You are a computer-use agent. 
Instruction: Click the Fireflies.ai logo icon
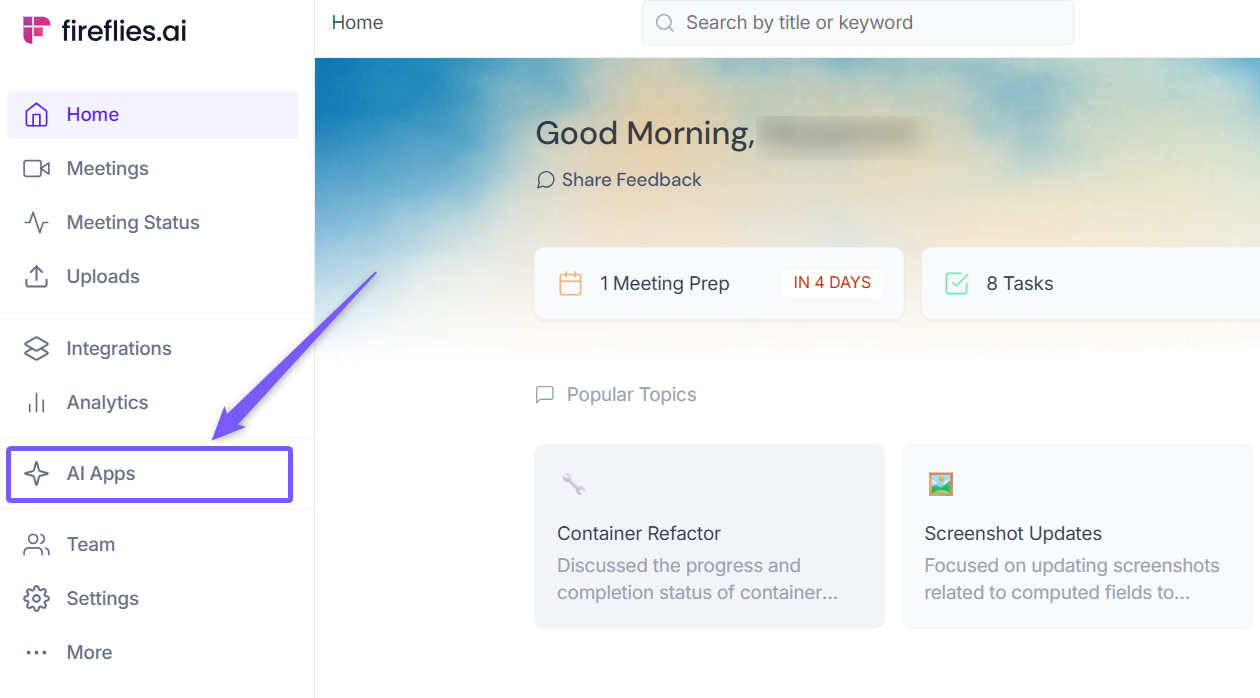pyautogui.click(x=36, y=30)
